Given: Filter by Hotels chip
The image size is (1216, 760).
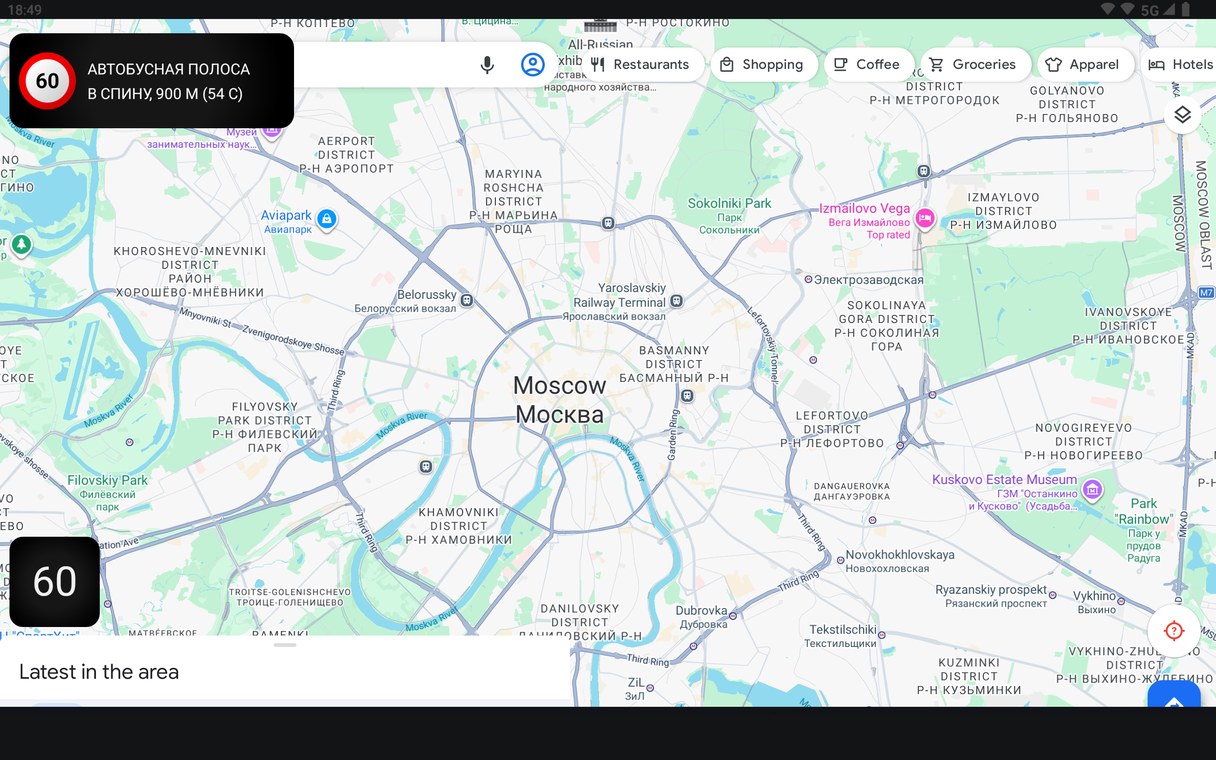Looking at the screenshot, I should pos(1180,65).
